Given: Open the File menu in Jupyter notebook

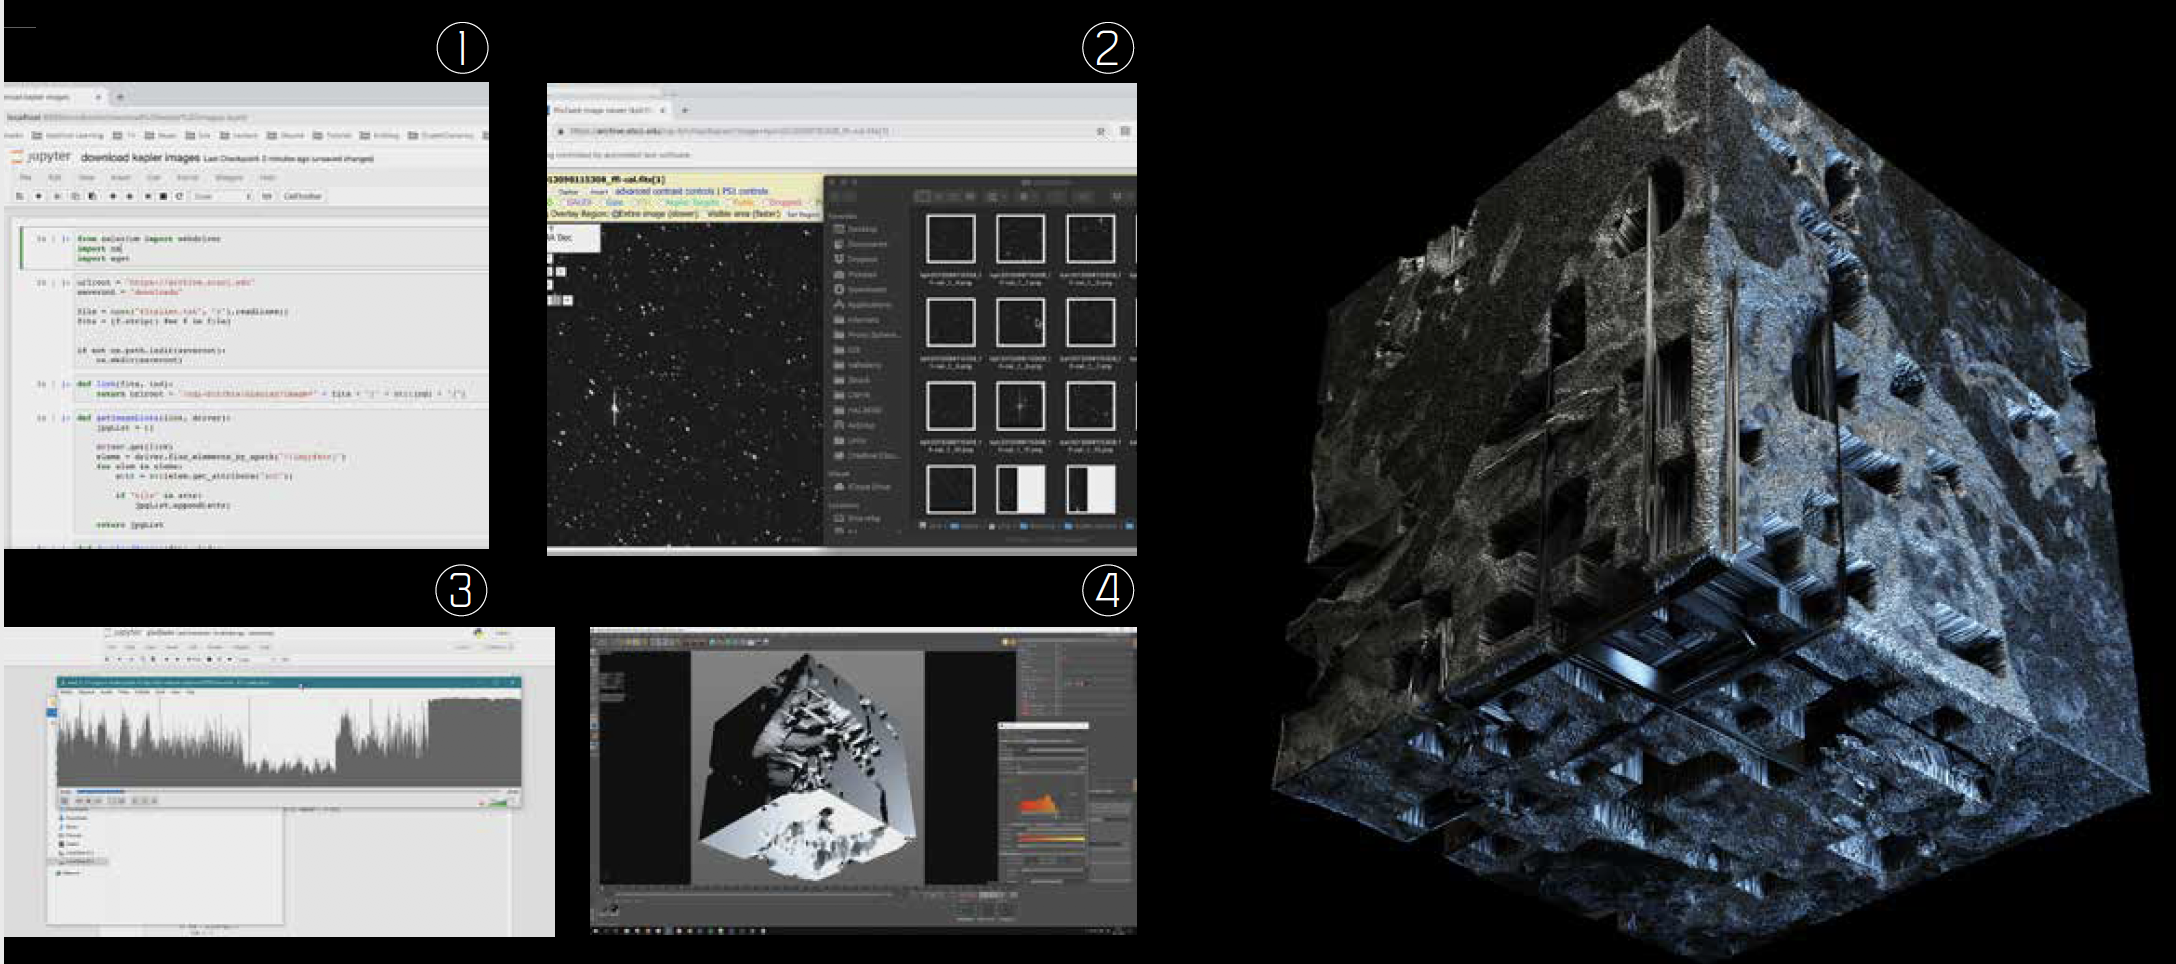Looking at the screenshot, I should coord(25,178).
